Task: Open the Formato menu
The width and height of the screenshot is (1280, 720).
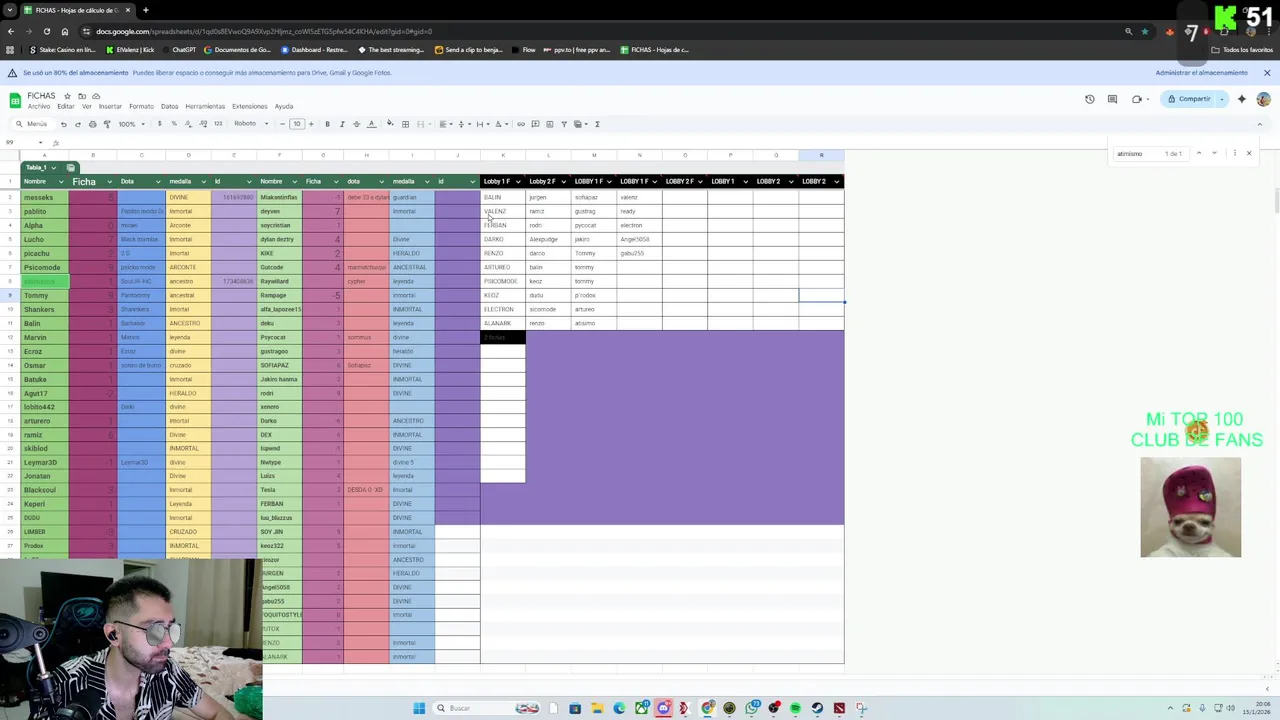Action: tap(141, 106)
